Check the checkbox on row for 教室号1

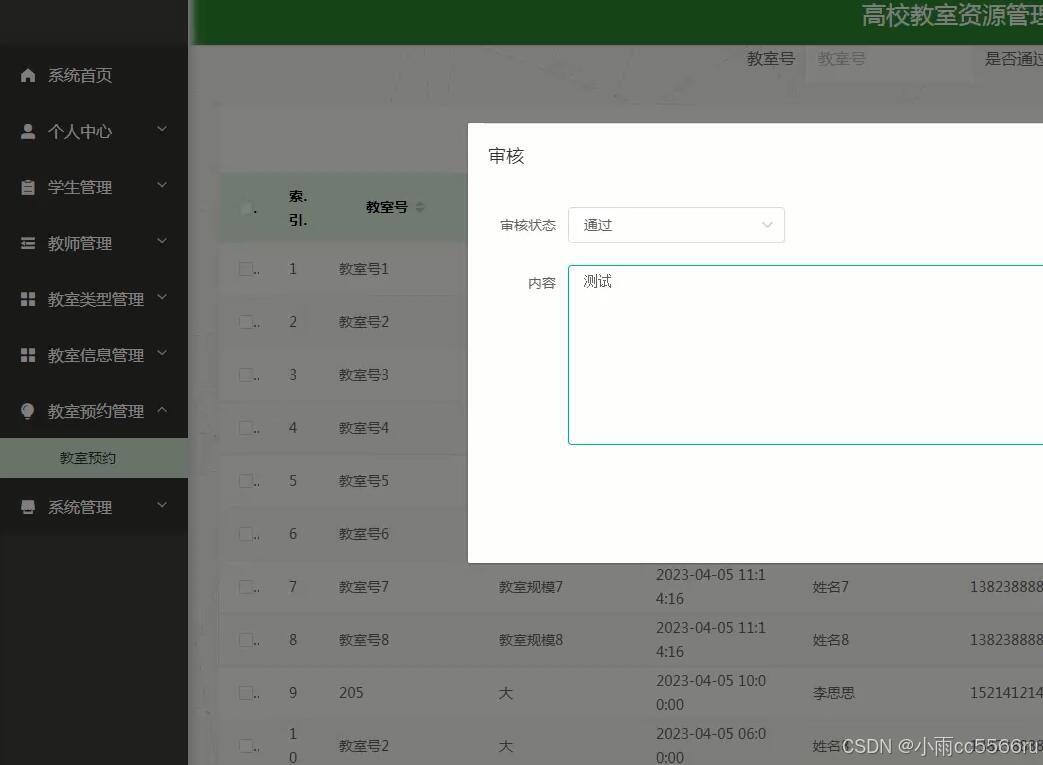point(247,268)
